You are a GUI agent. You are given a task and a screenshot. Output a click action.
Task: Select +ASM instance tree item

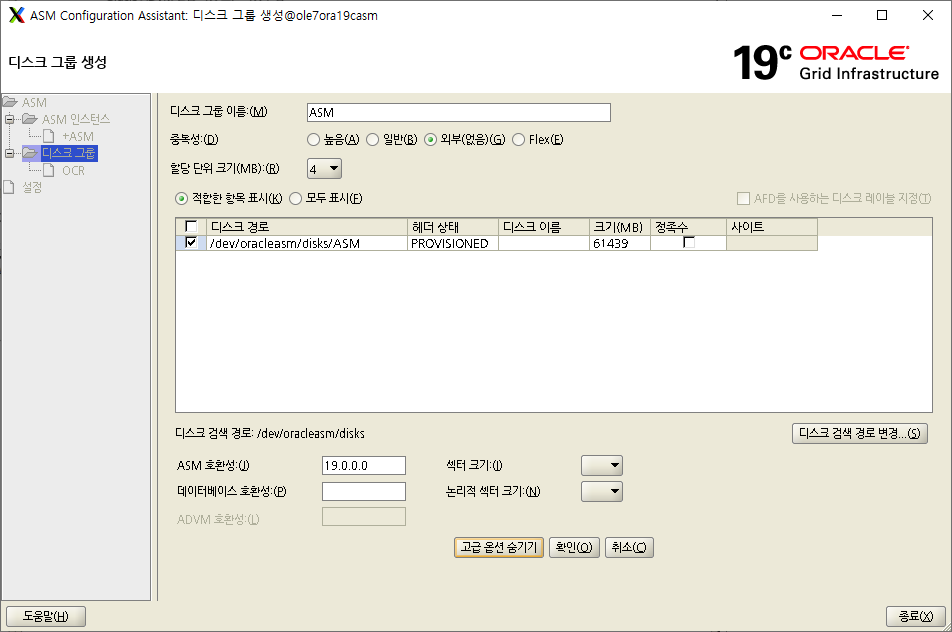tap(78, 136)
